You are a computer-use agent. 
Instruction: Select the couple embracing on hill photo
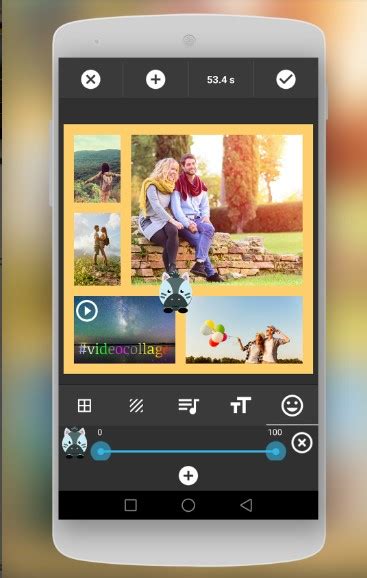tap(97, 249)
